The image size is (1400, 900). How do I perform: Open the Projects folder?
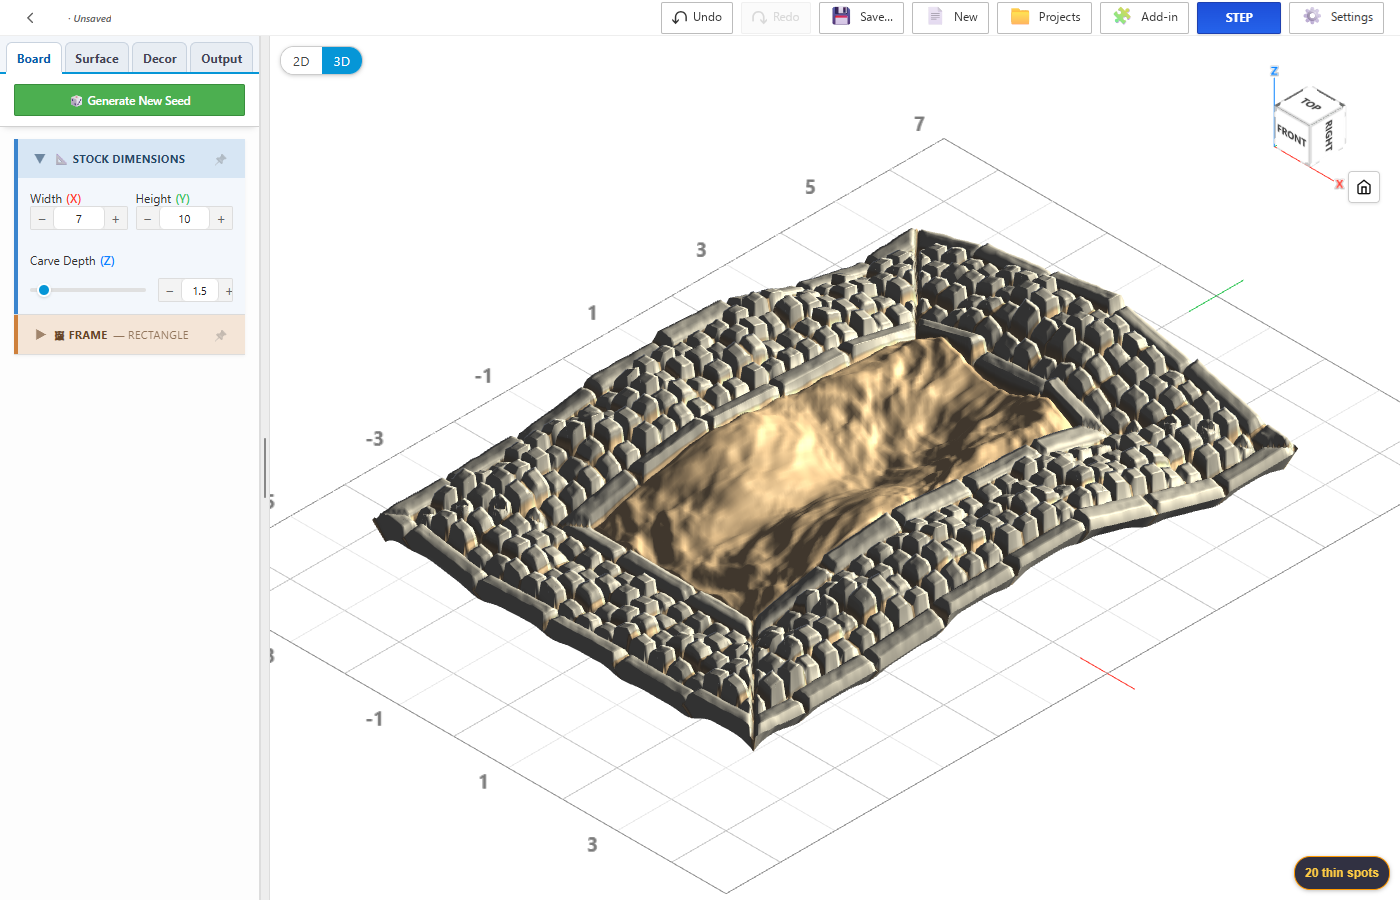click(x=1044, y=17)
